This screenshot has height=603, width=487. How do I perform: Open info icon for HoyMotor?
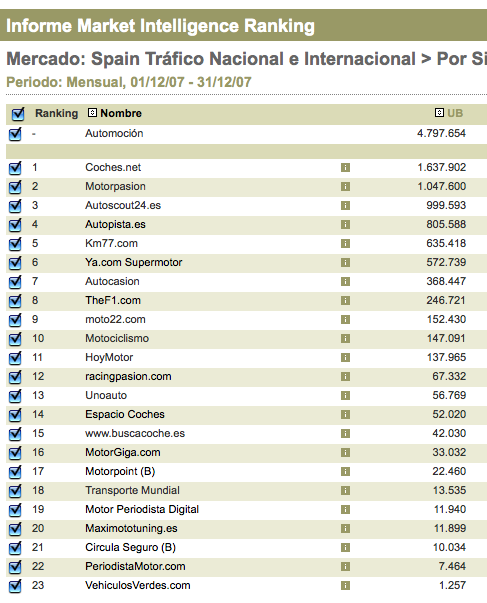pos(345,358)
